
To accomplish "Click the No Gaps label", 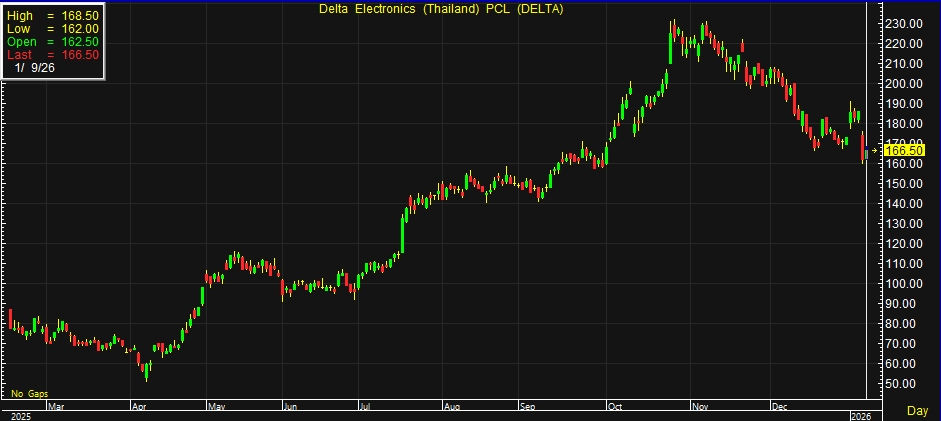I will click(x=29, y=394).
